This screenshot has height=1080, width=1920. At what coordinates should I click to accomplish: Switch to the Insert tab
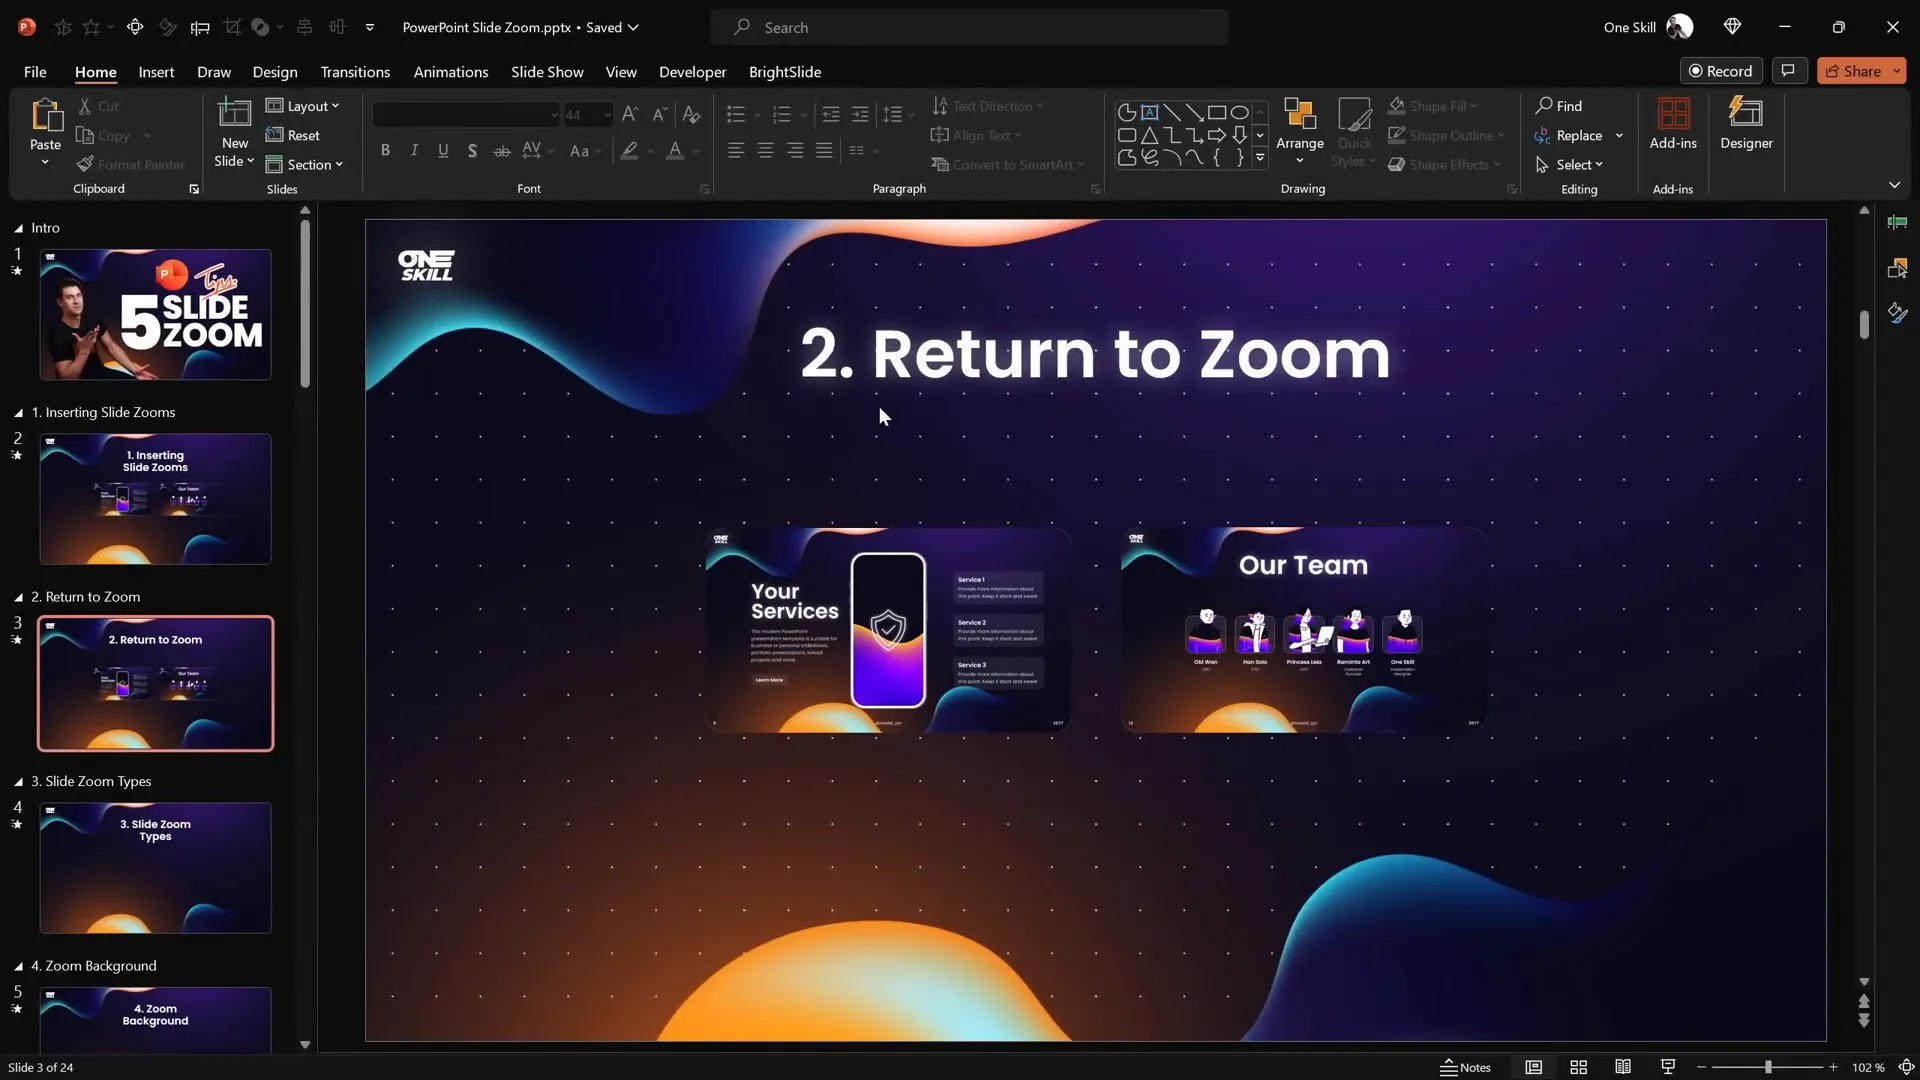pos(156,72)
